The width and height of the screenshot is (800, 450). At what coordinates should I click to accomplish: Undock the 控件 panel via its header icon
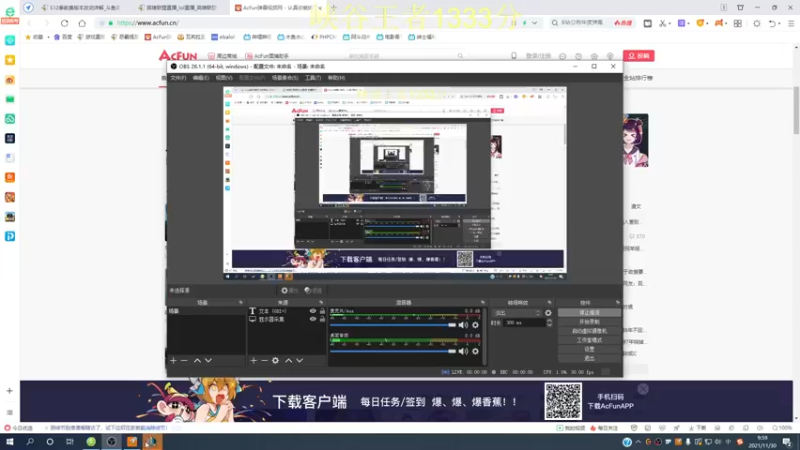(617, 303)
